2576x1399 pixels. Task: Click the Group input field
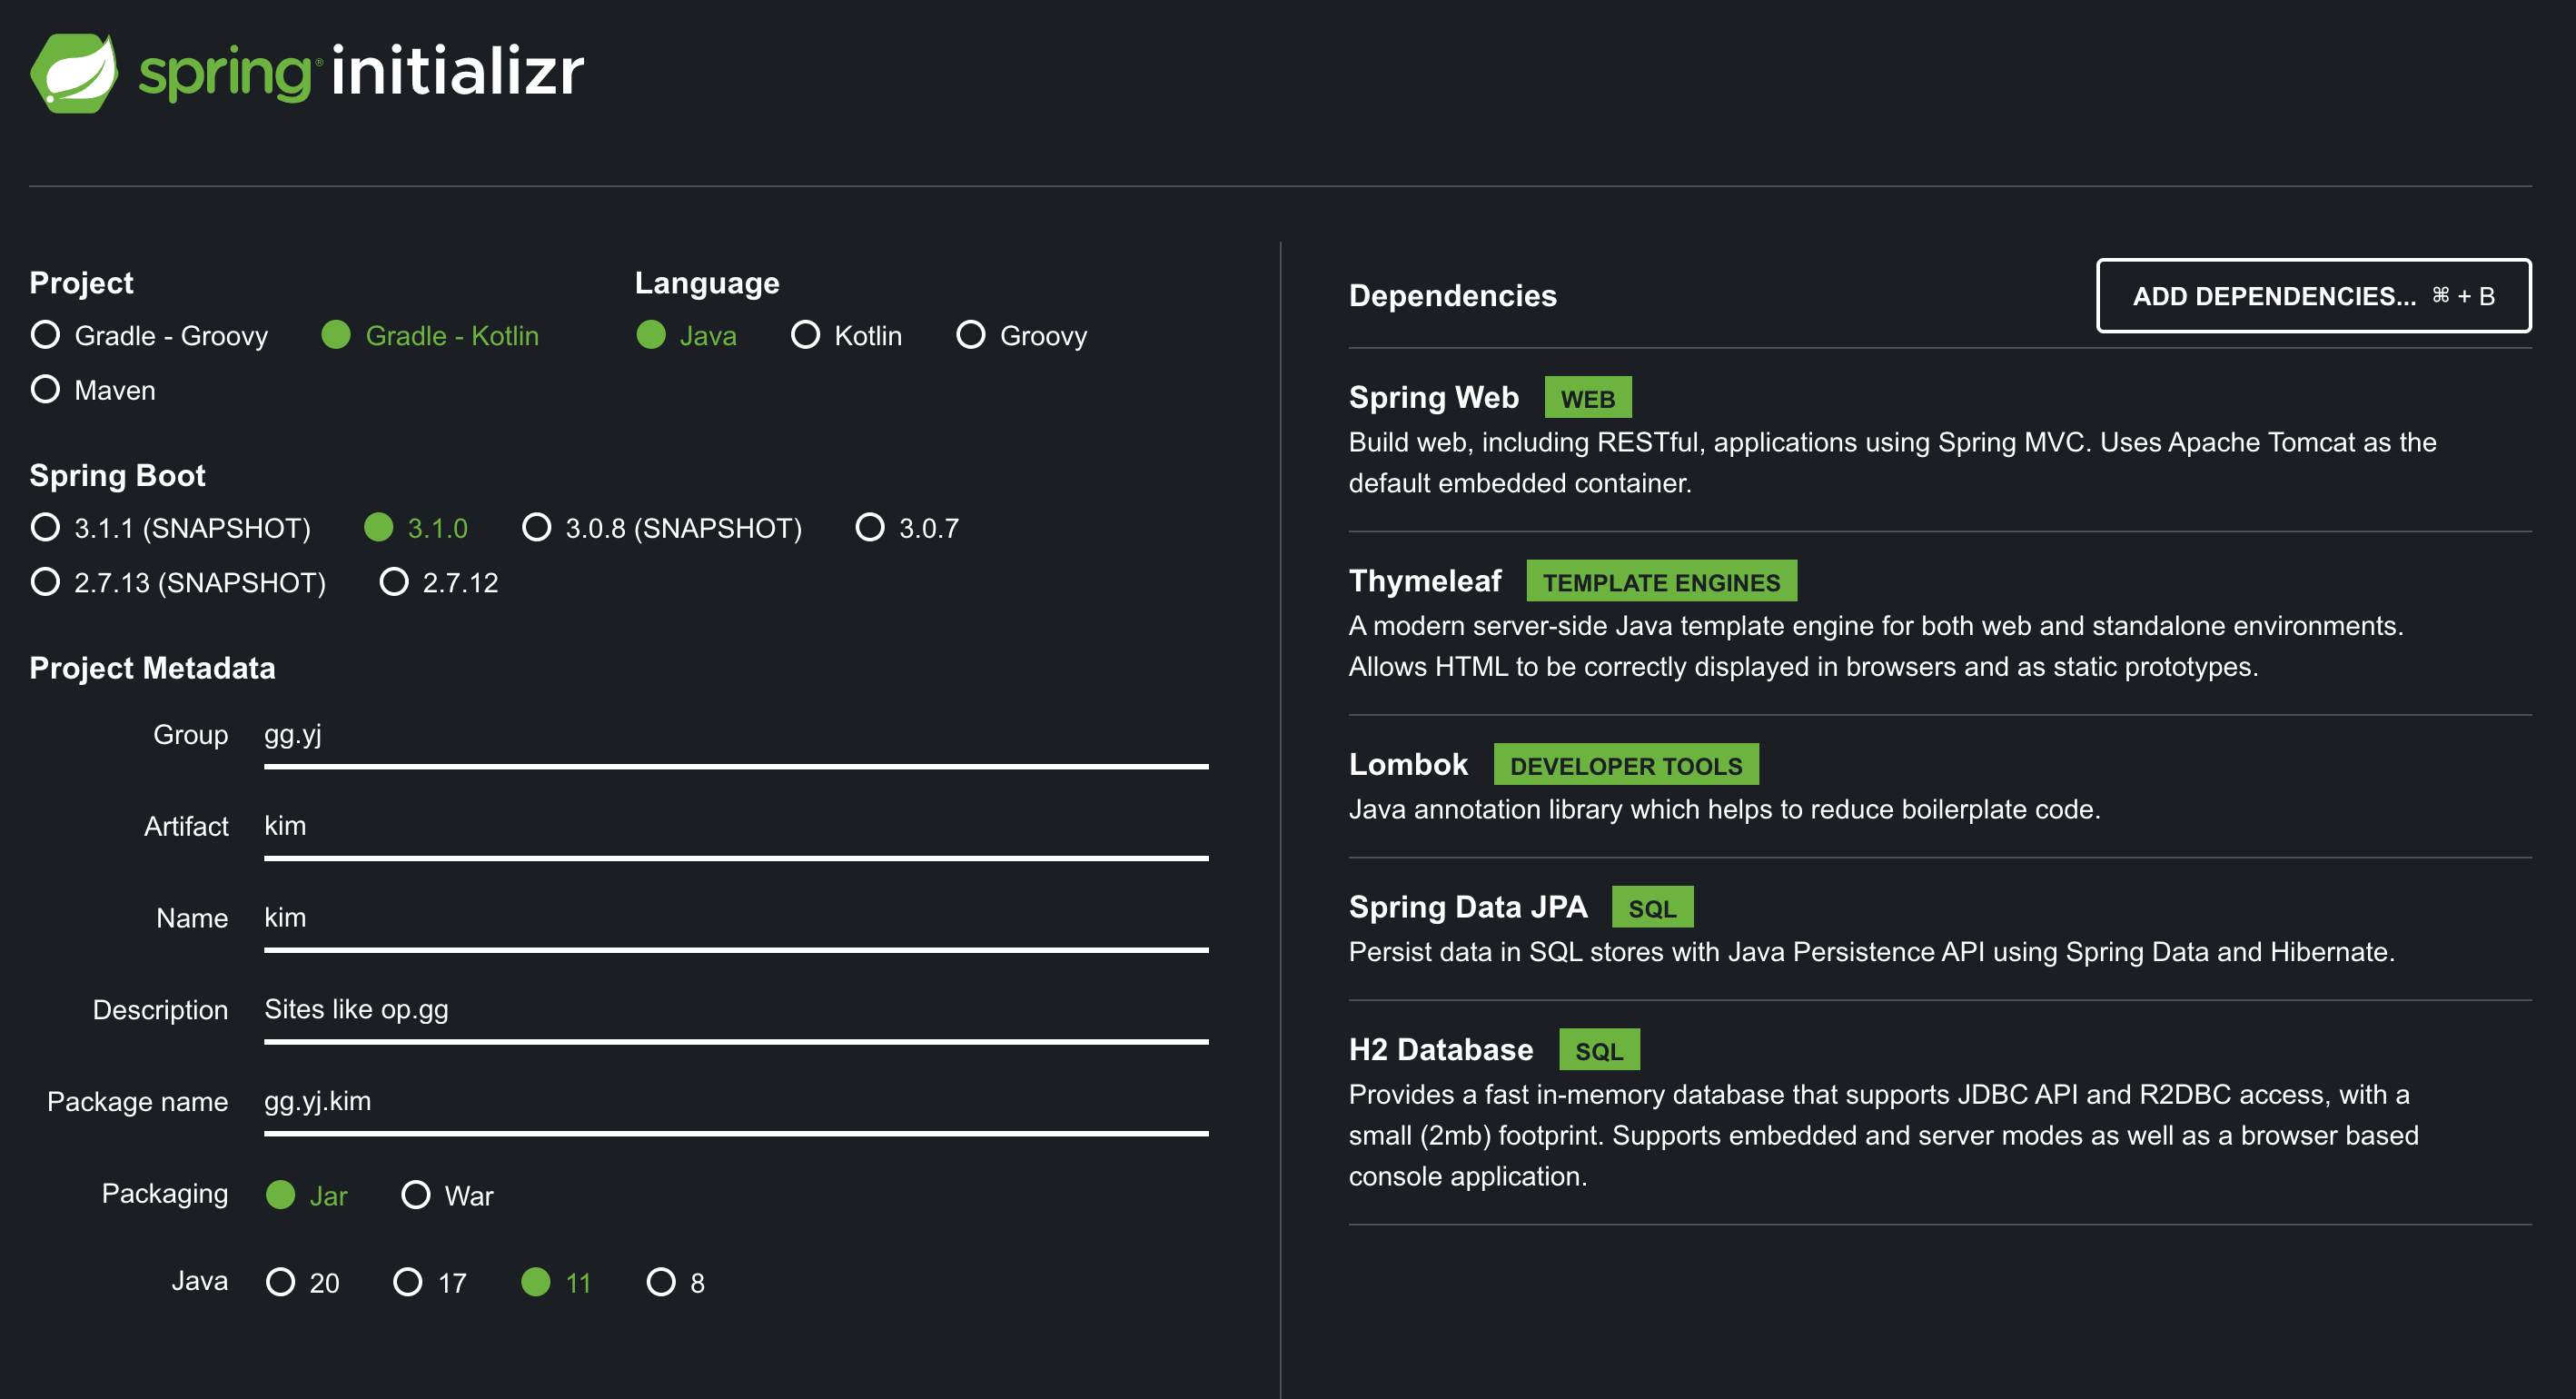pos(736,738)
